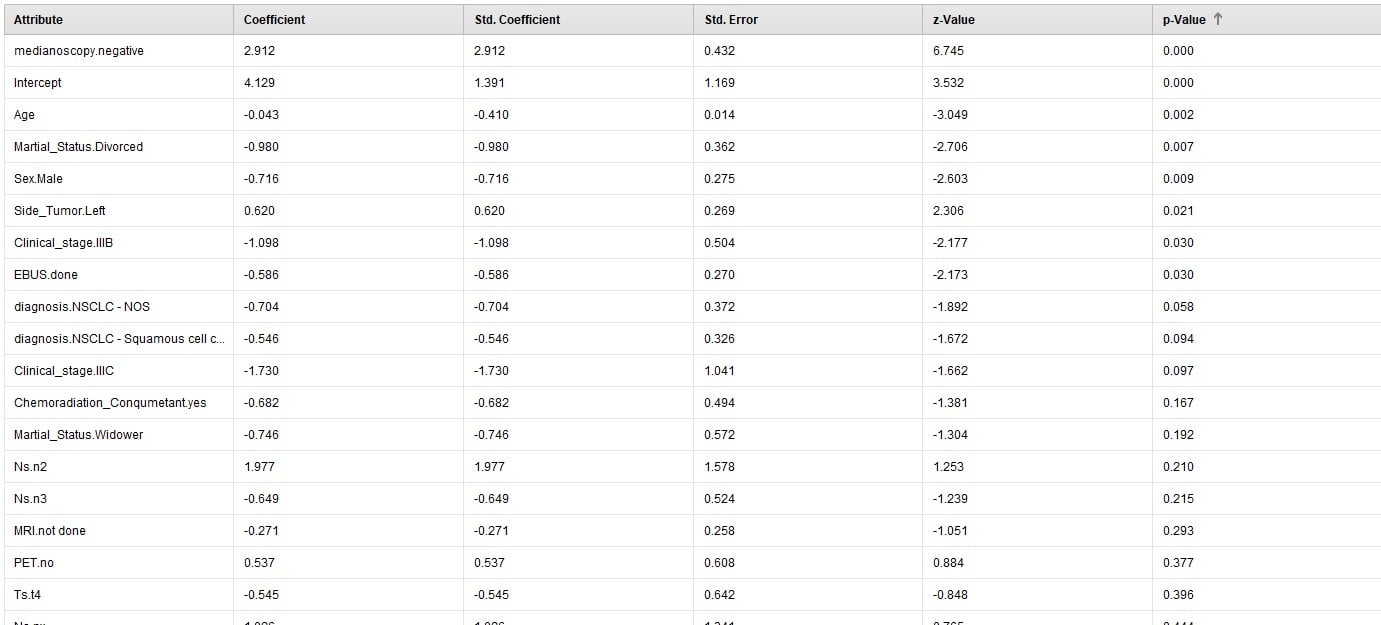Select the Side_Tumor.Left row

[692, 211]
